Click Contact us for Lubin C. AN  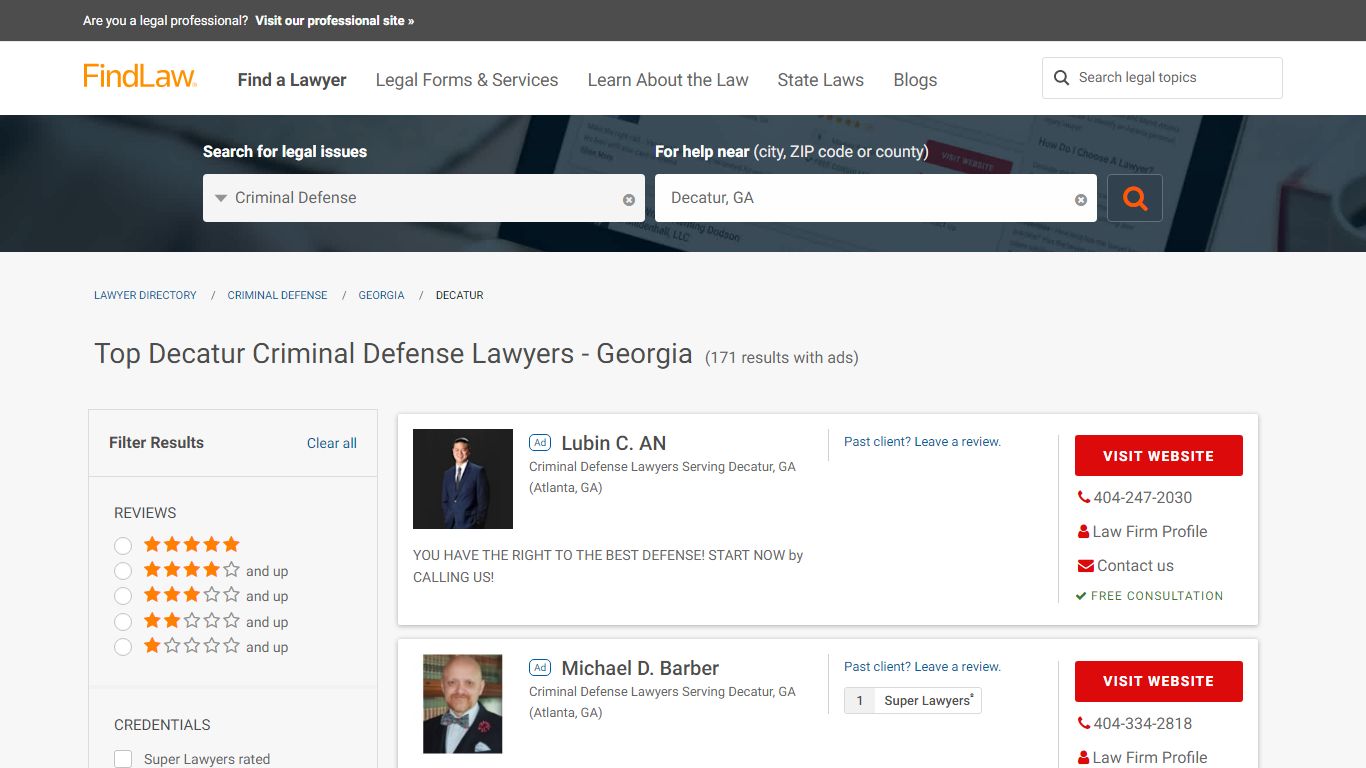(1136, 565)
